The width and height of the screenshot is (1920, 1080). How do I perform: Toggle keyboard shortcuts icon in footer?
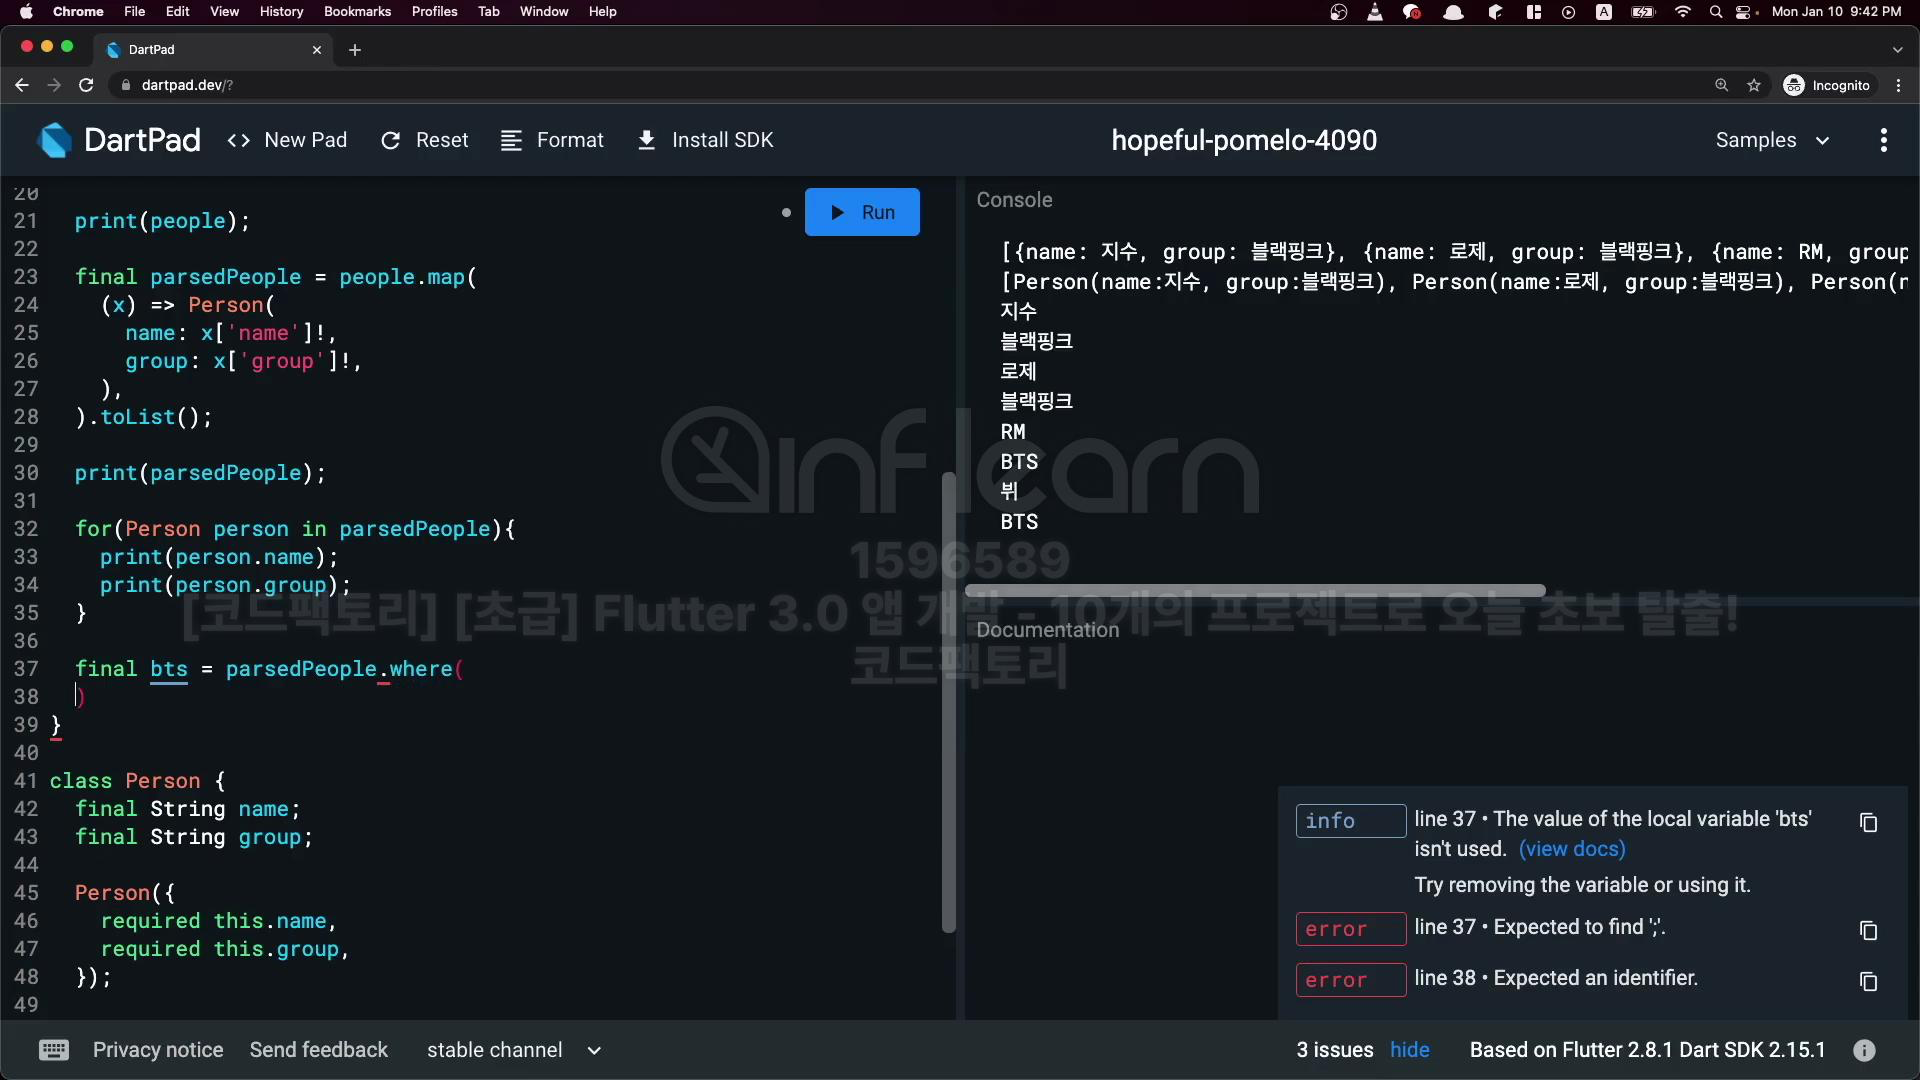tap(54, 1050)
